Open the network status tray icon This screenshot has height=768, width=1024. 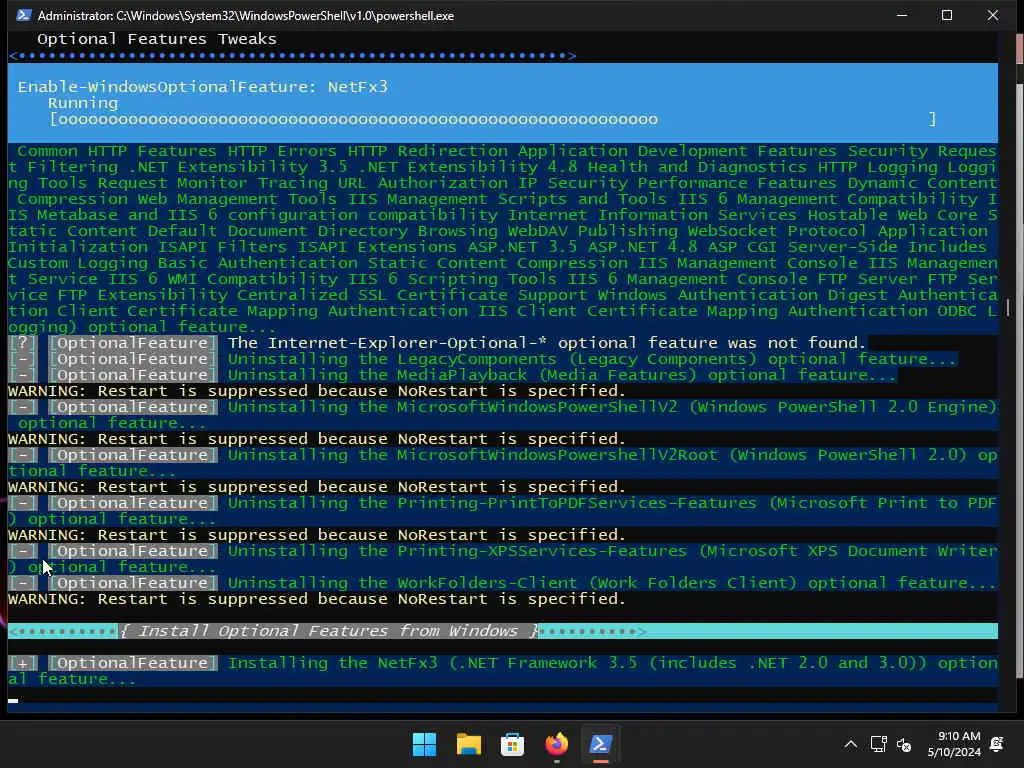[x=878, y=744]
